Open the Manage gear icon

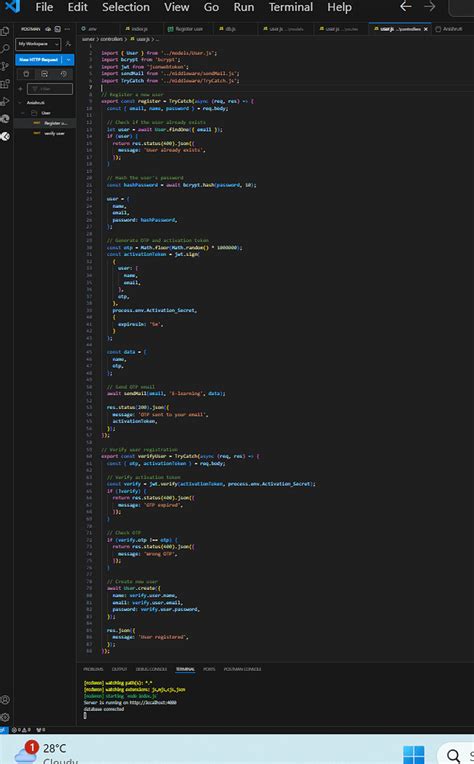click(5, 717)
